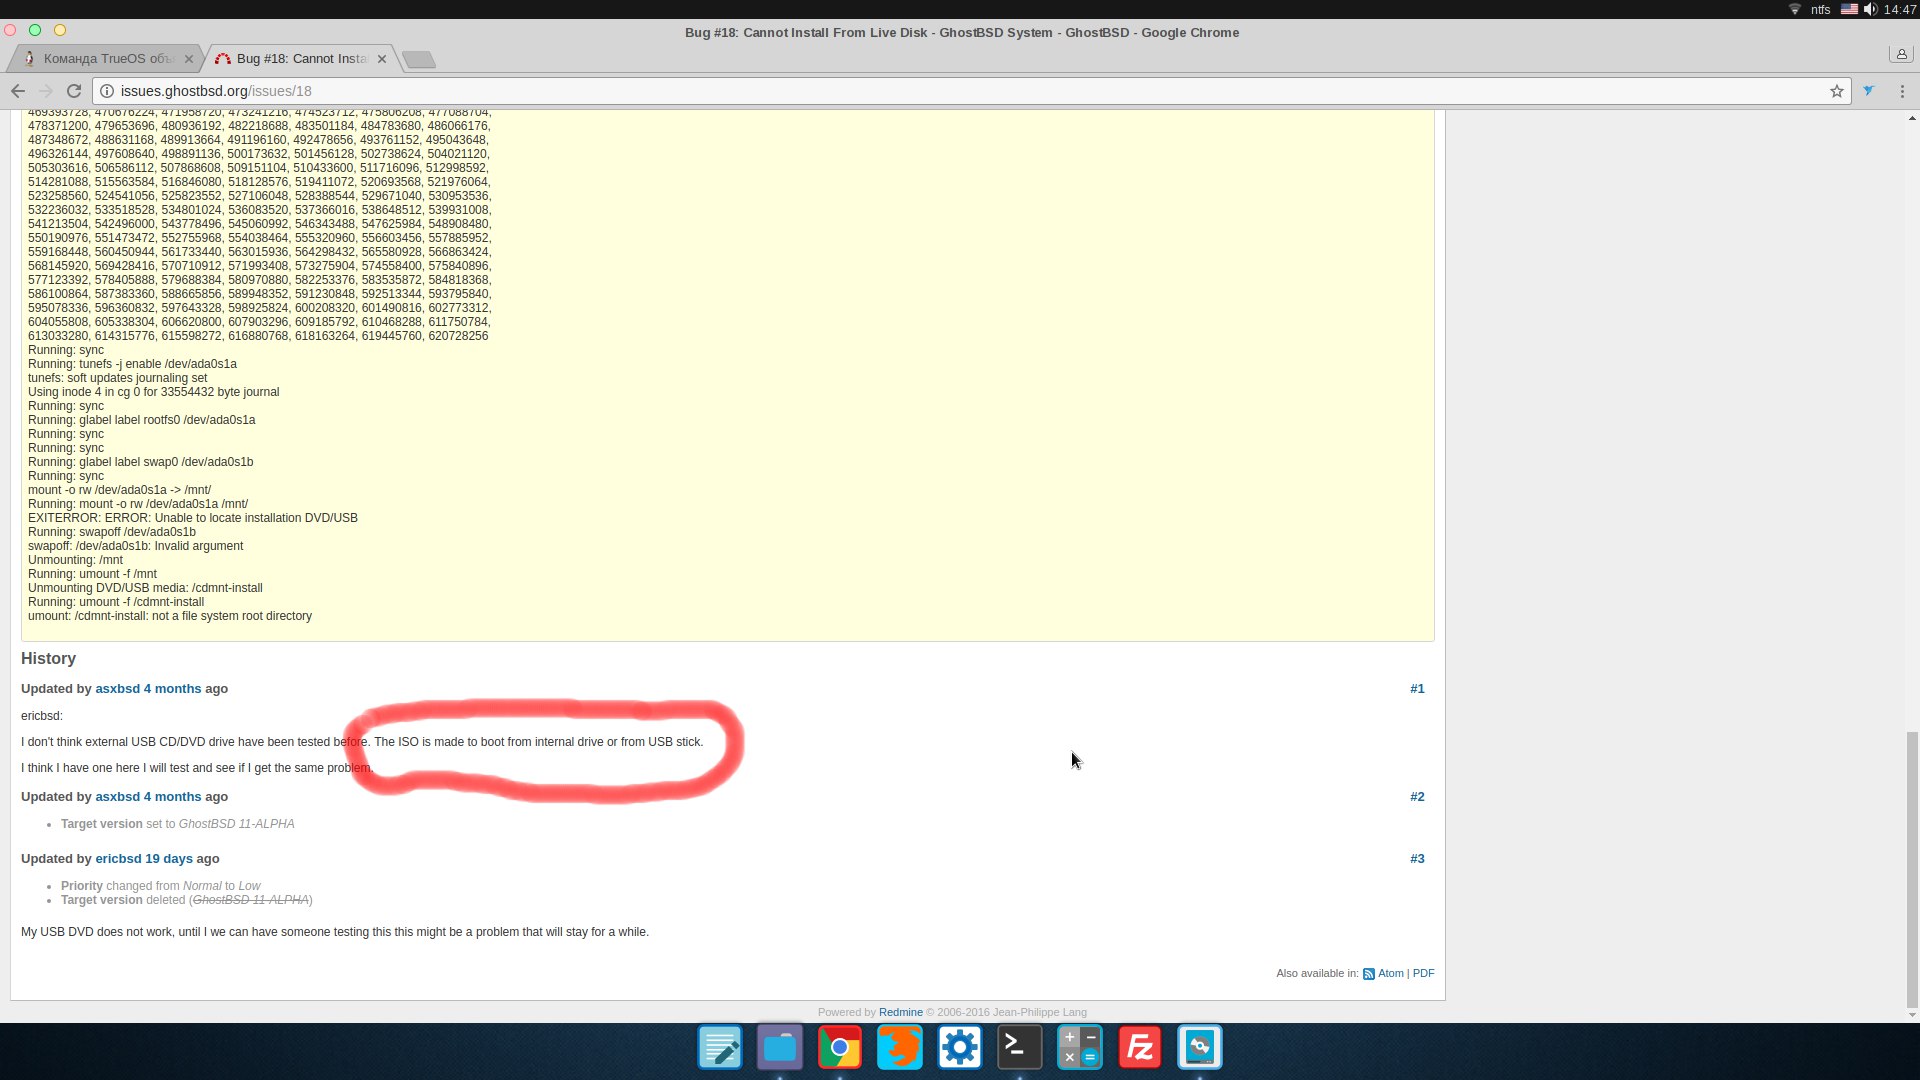Close the Команда TrueOS tab
The height and width of the screenshot is (1080, 1920).
point(189,59)
